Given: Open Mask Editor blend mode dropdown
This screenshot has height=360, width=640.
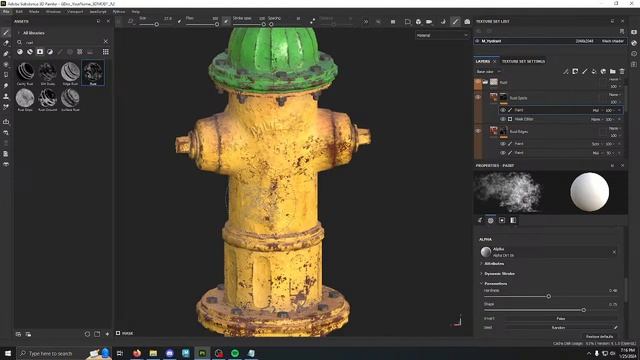Looking at the screenshot, I should (x=597, y=119).
